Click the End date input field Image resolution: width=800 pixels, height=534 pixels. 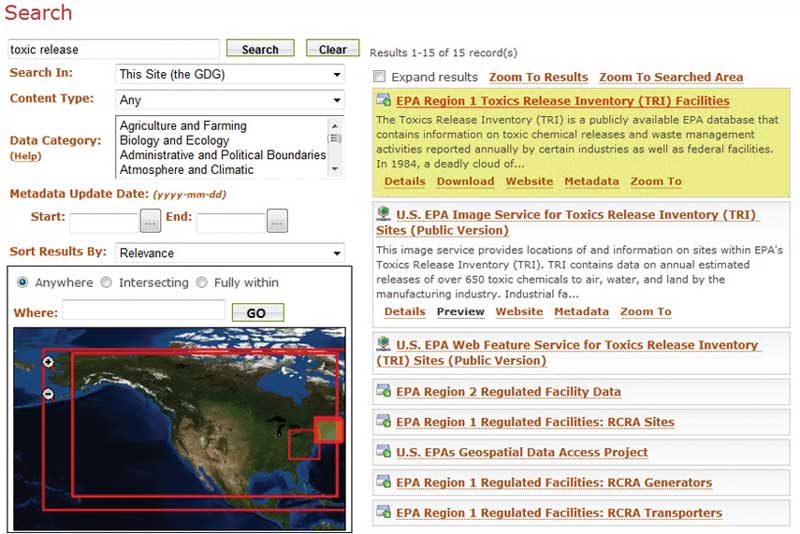tap(231, 223)
